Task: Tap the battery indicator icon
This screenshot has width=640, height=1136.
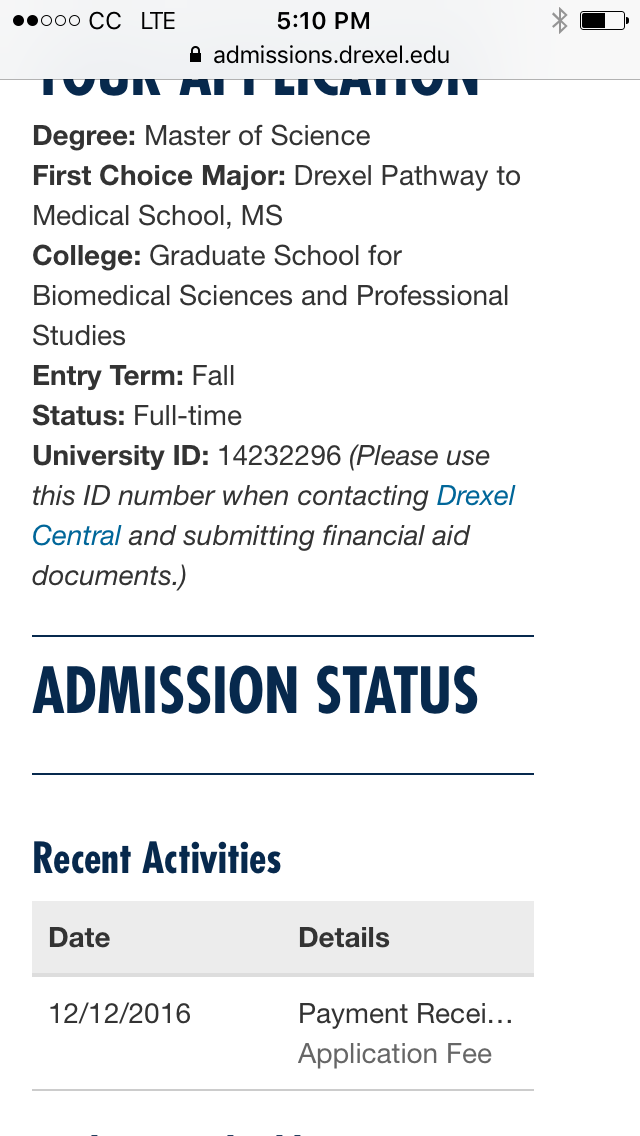Action: tap(604, 20)
